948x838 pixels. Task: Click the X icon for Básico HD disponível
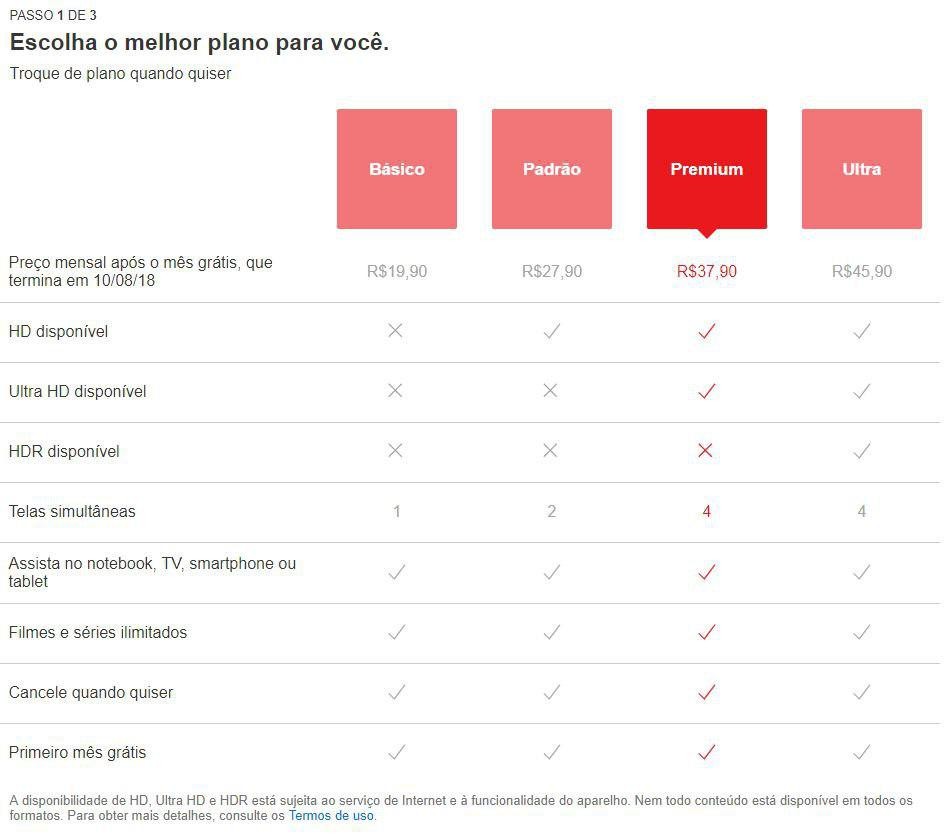pos(396,331)
